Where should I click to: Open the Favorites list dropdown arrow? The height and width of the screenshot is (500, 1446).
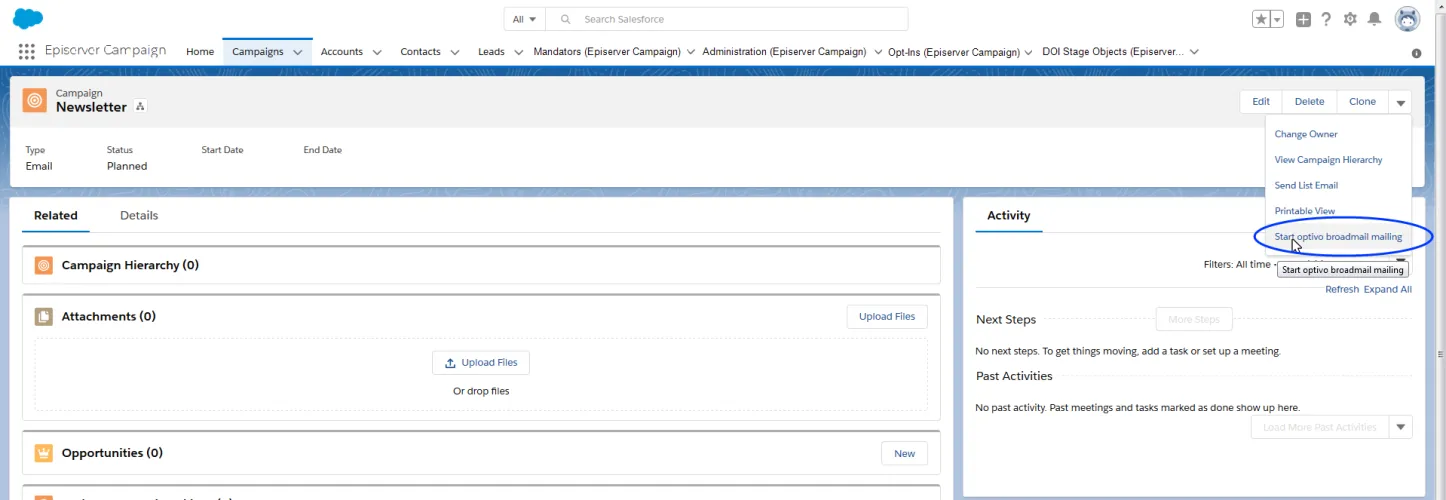pyautogui.click(x=1277, y=19)
